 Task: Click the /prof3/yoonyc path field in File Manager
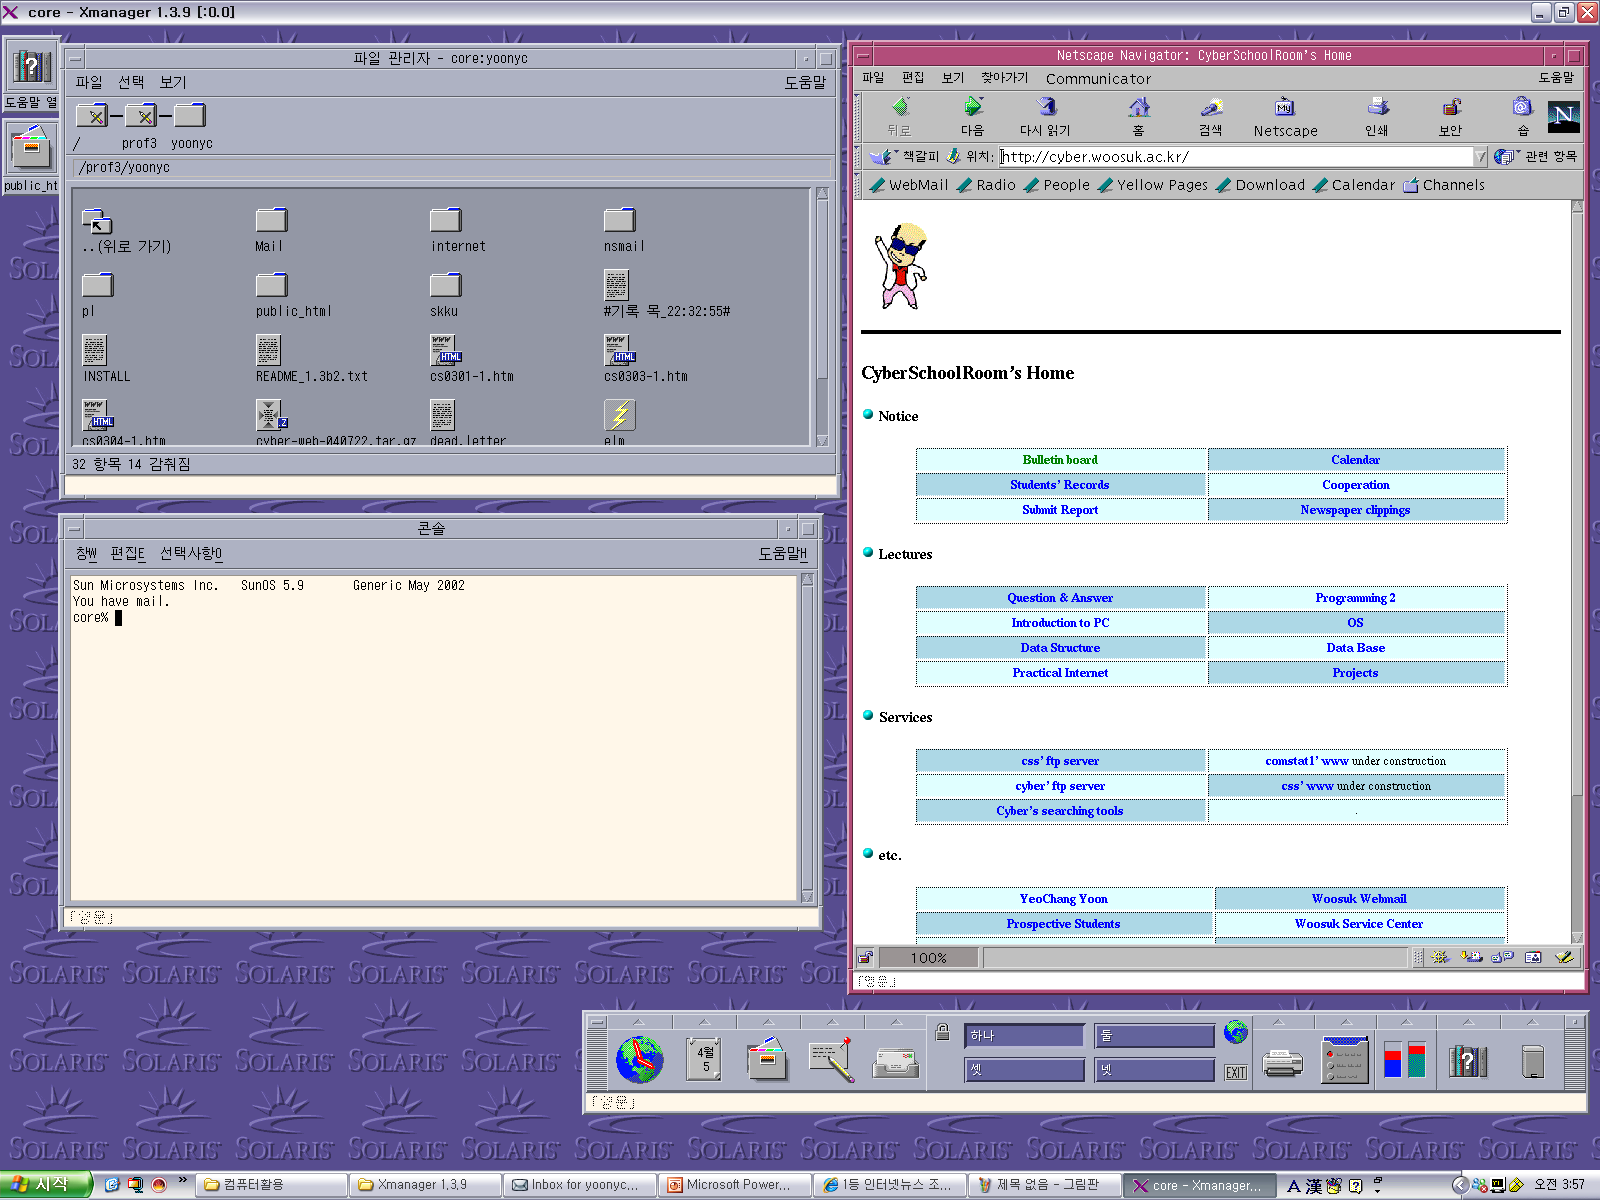pos(452,167)
